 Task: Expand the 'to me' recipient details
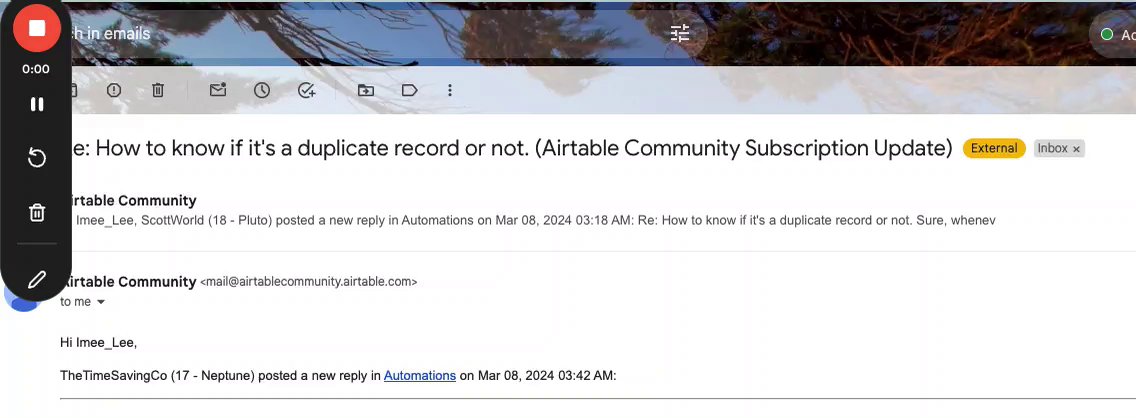100,302
